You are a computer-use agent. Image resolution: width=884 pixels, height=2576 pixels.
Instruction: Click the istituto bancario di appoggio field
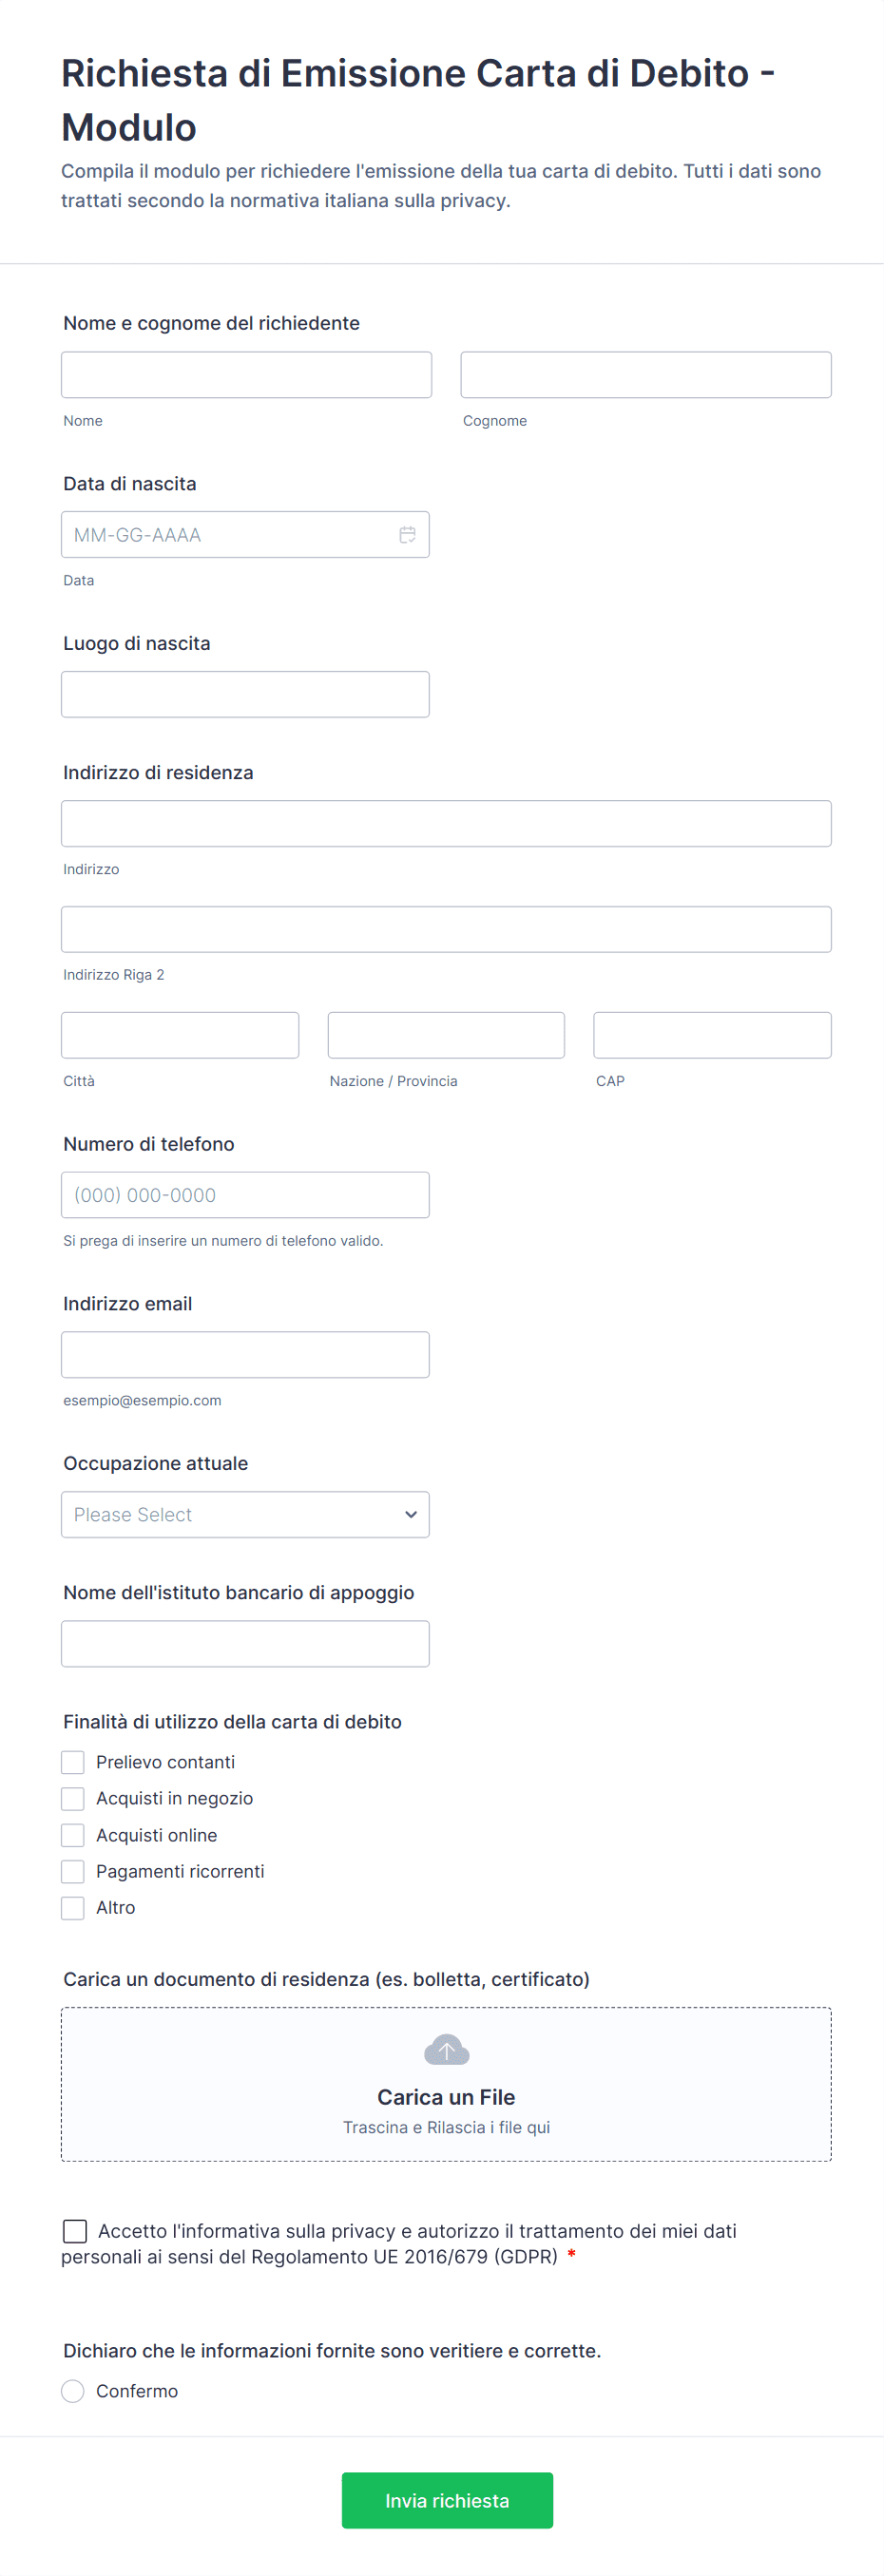point(245,1643)
